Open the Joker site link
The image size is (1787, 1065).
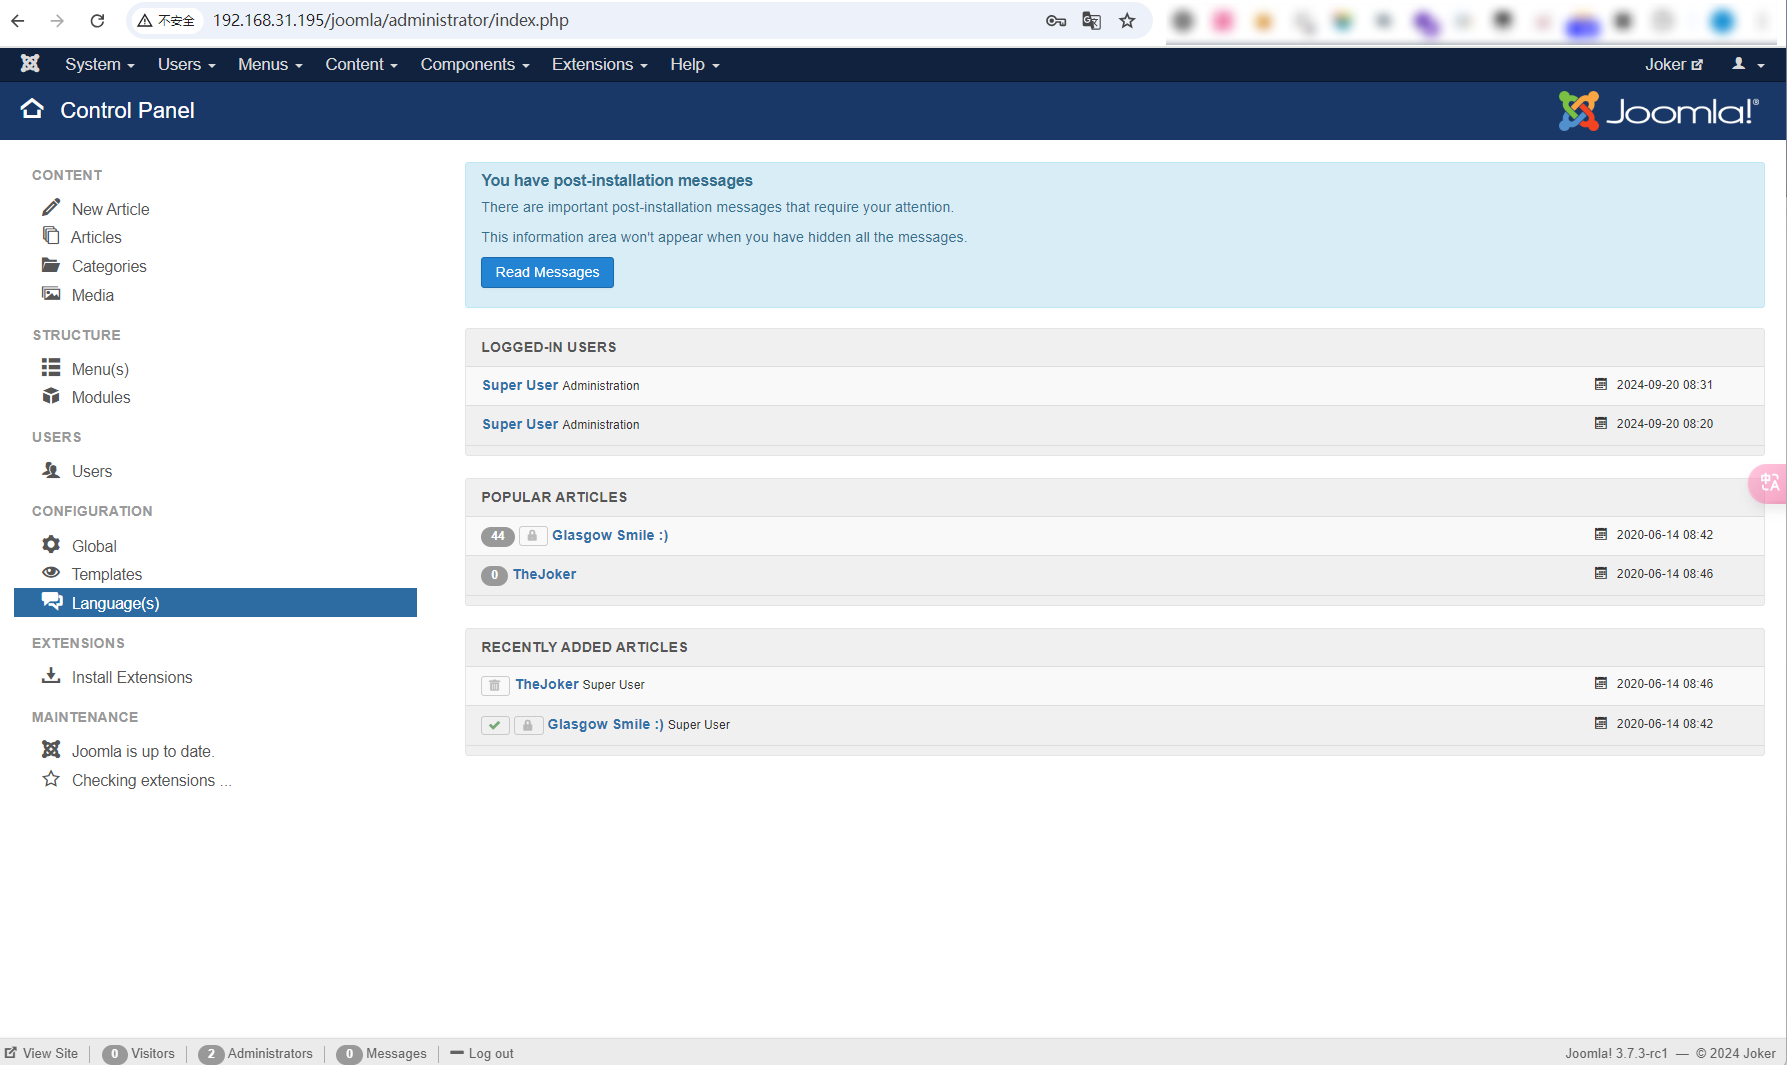1674,64
